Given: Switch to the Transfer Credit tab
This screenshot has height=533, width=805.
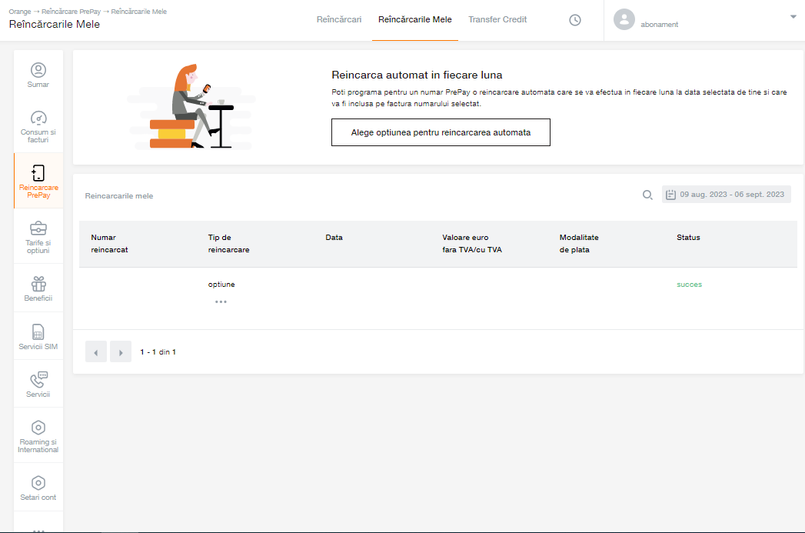Looking at the screenshot, I should tap(497, 20).
